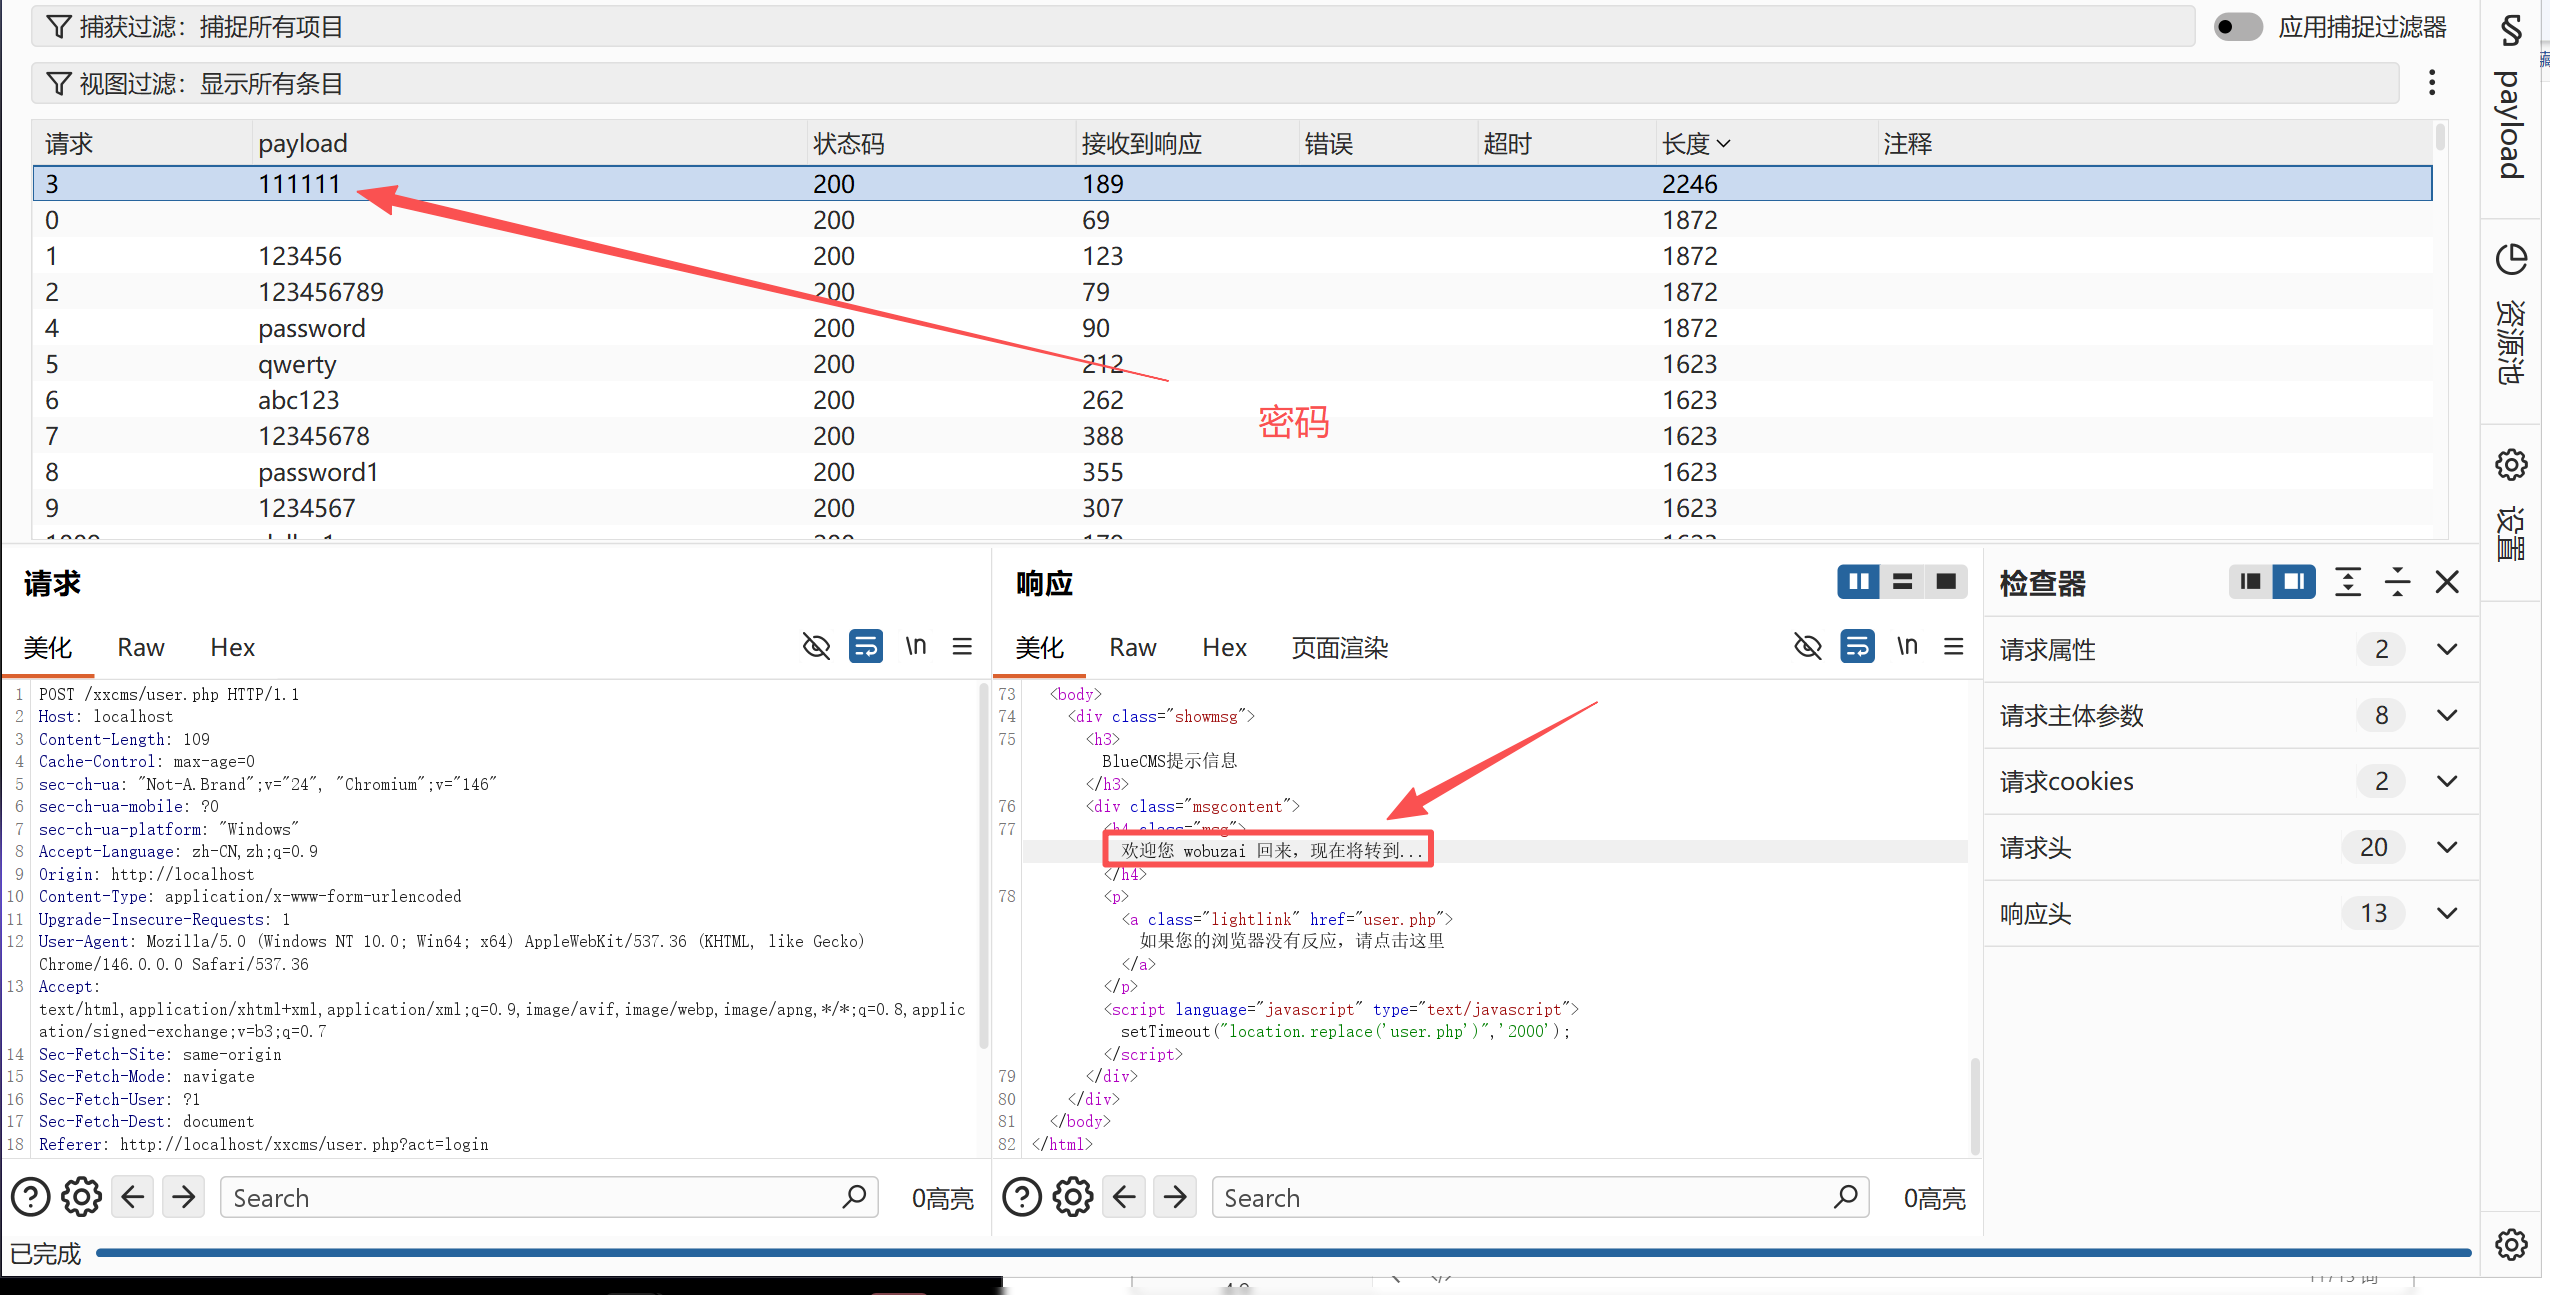Screen dimensions: 2550x1295
Task: Select top-bottom request/response layout
Action: 1903,582
